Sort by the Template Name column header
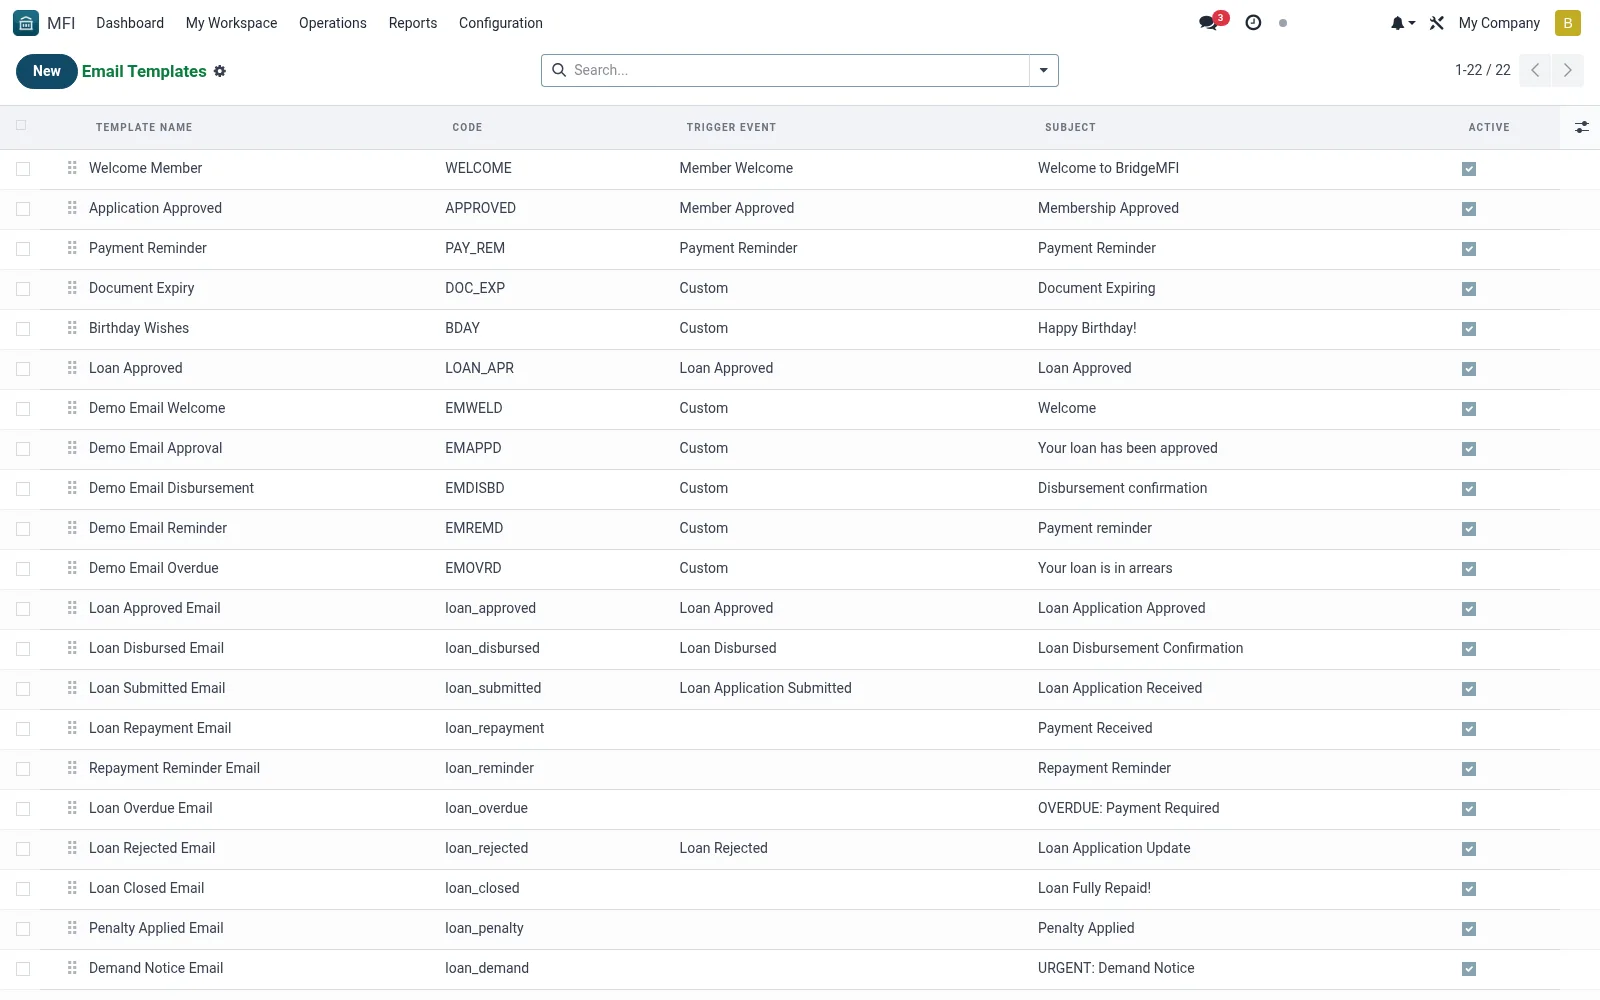The image size is (1600, 1000). point(144,127)
